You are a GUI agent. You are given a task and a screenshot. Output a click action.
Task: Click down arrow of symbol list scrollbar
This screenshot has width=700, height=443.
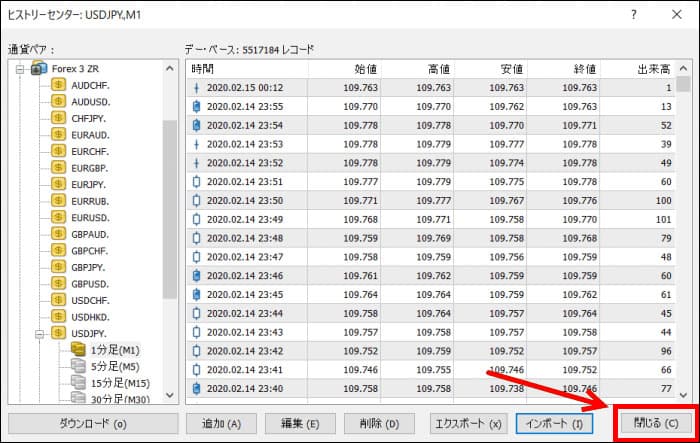(170, 395)
